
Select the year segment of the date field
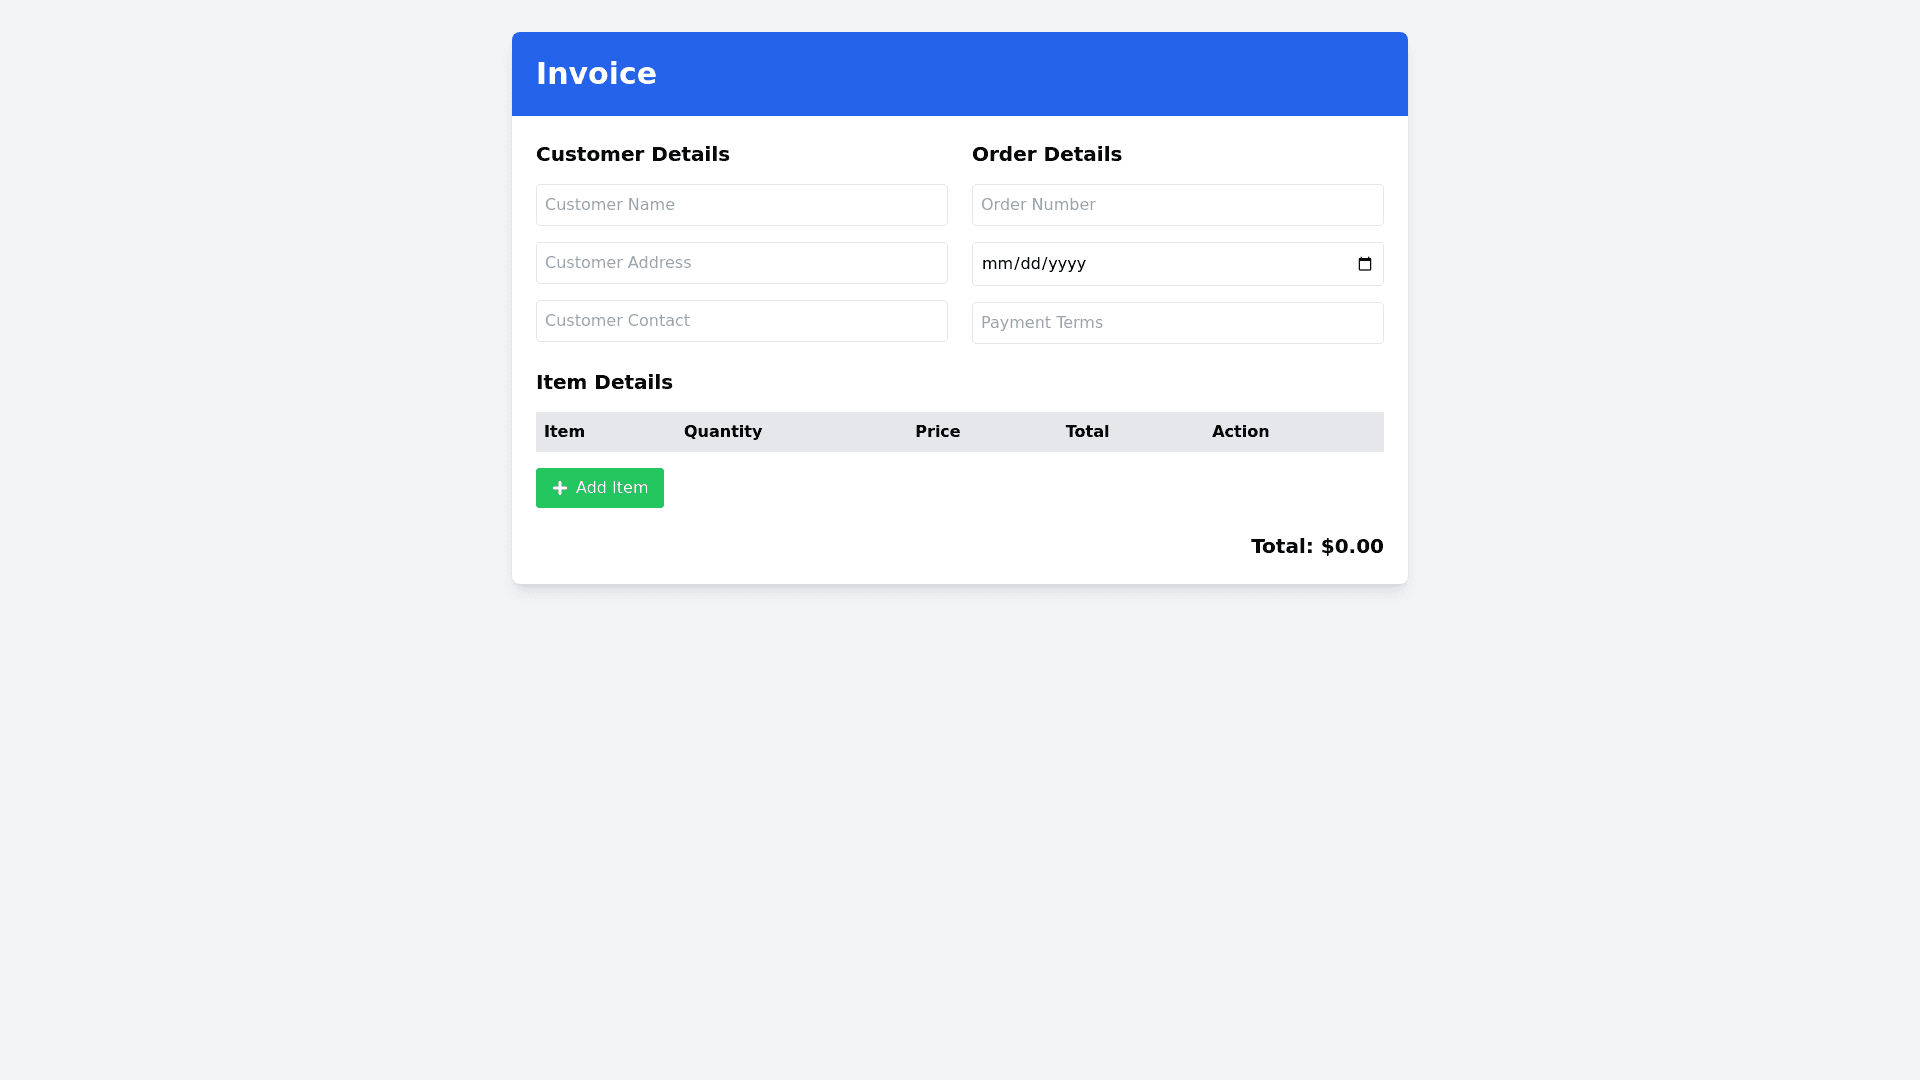point(1066,264)
